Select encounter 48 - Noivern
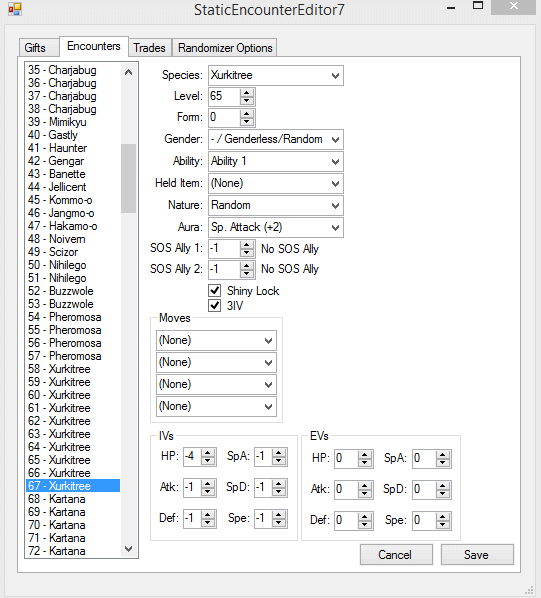Image resolution: width=541 pixels, height=598 pixels. tap(73, 239)
